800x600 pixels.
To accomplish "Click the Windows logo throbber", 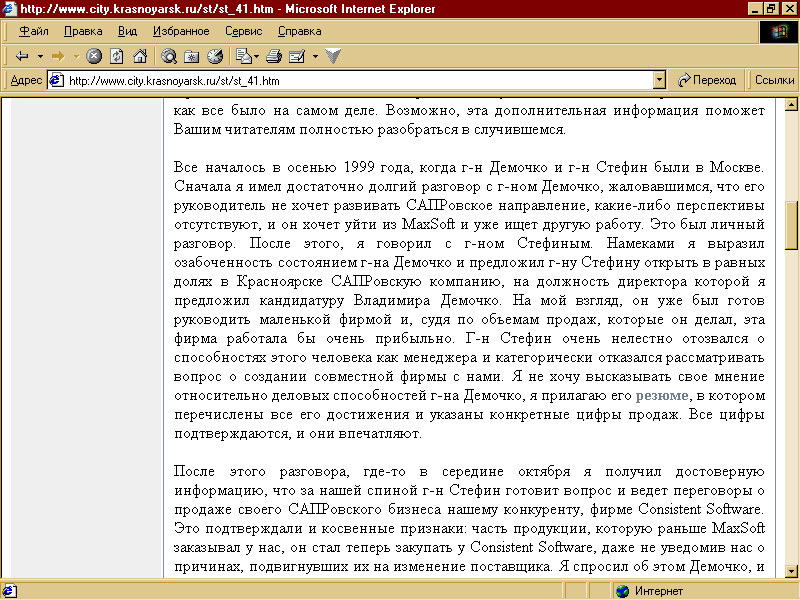I will pyautogui.click(x=779, y=32).
